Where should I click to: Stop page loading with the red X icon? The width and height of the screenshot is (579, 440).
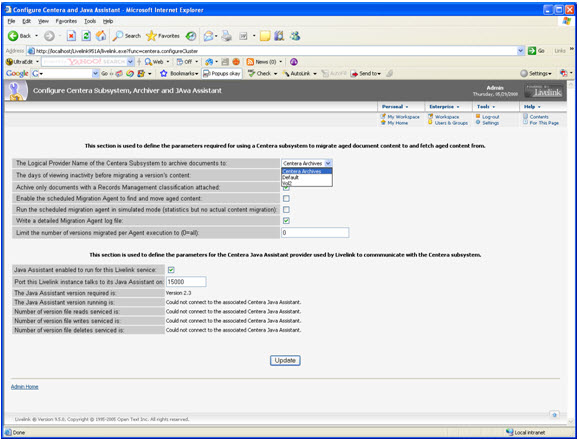coord(71,36)
